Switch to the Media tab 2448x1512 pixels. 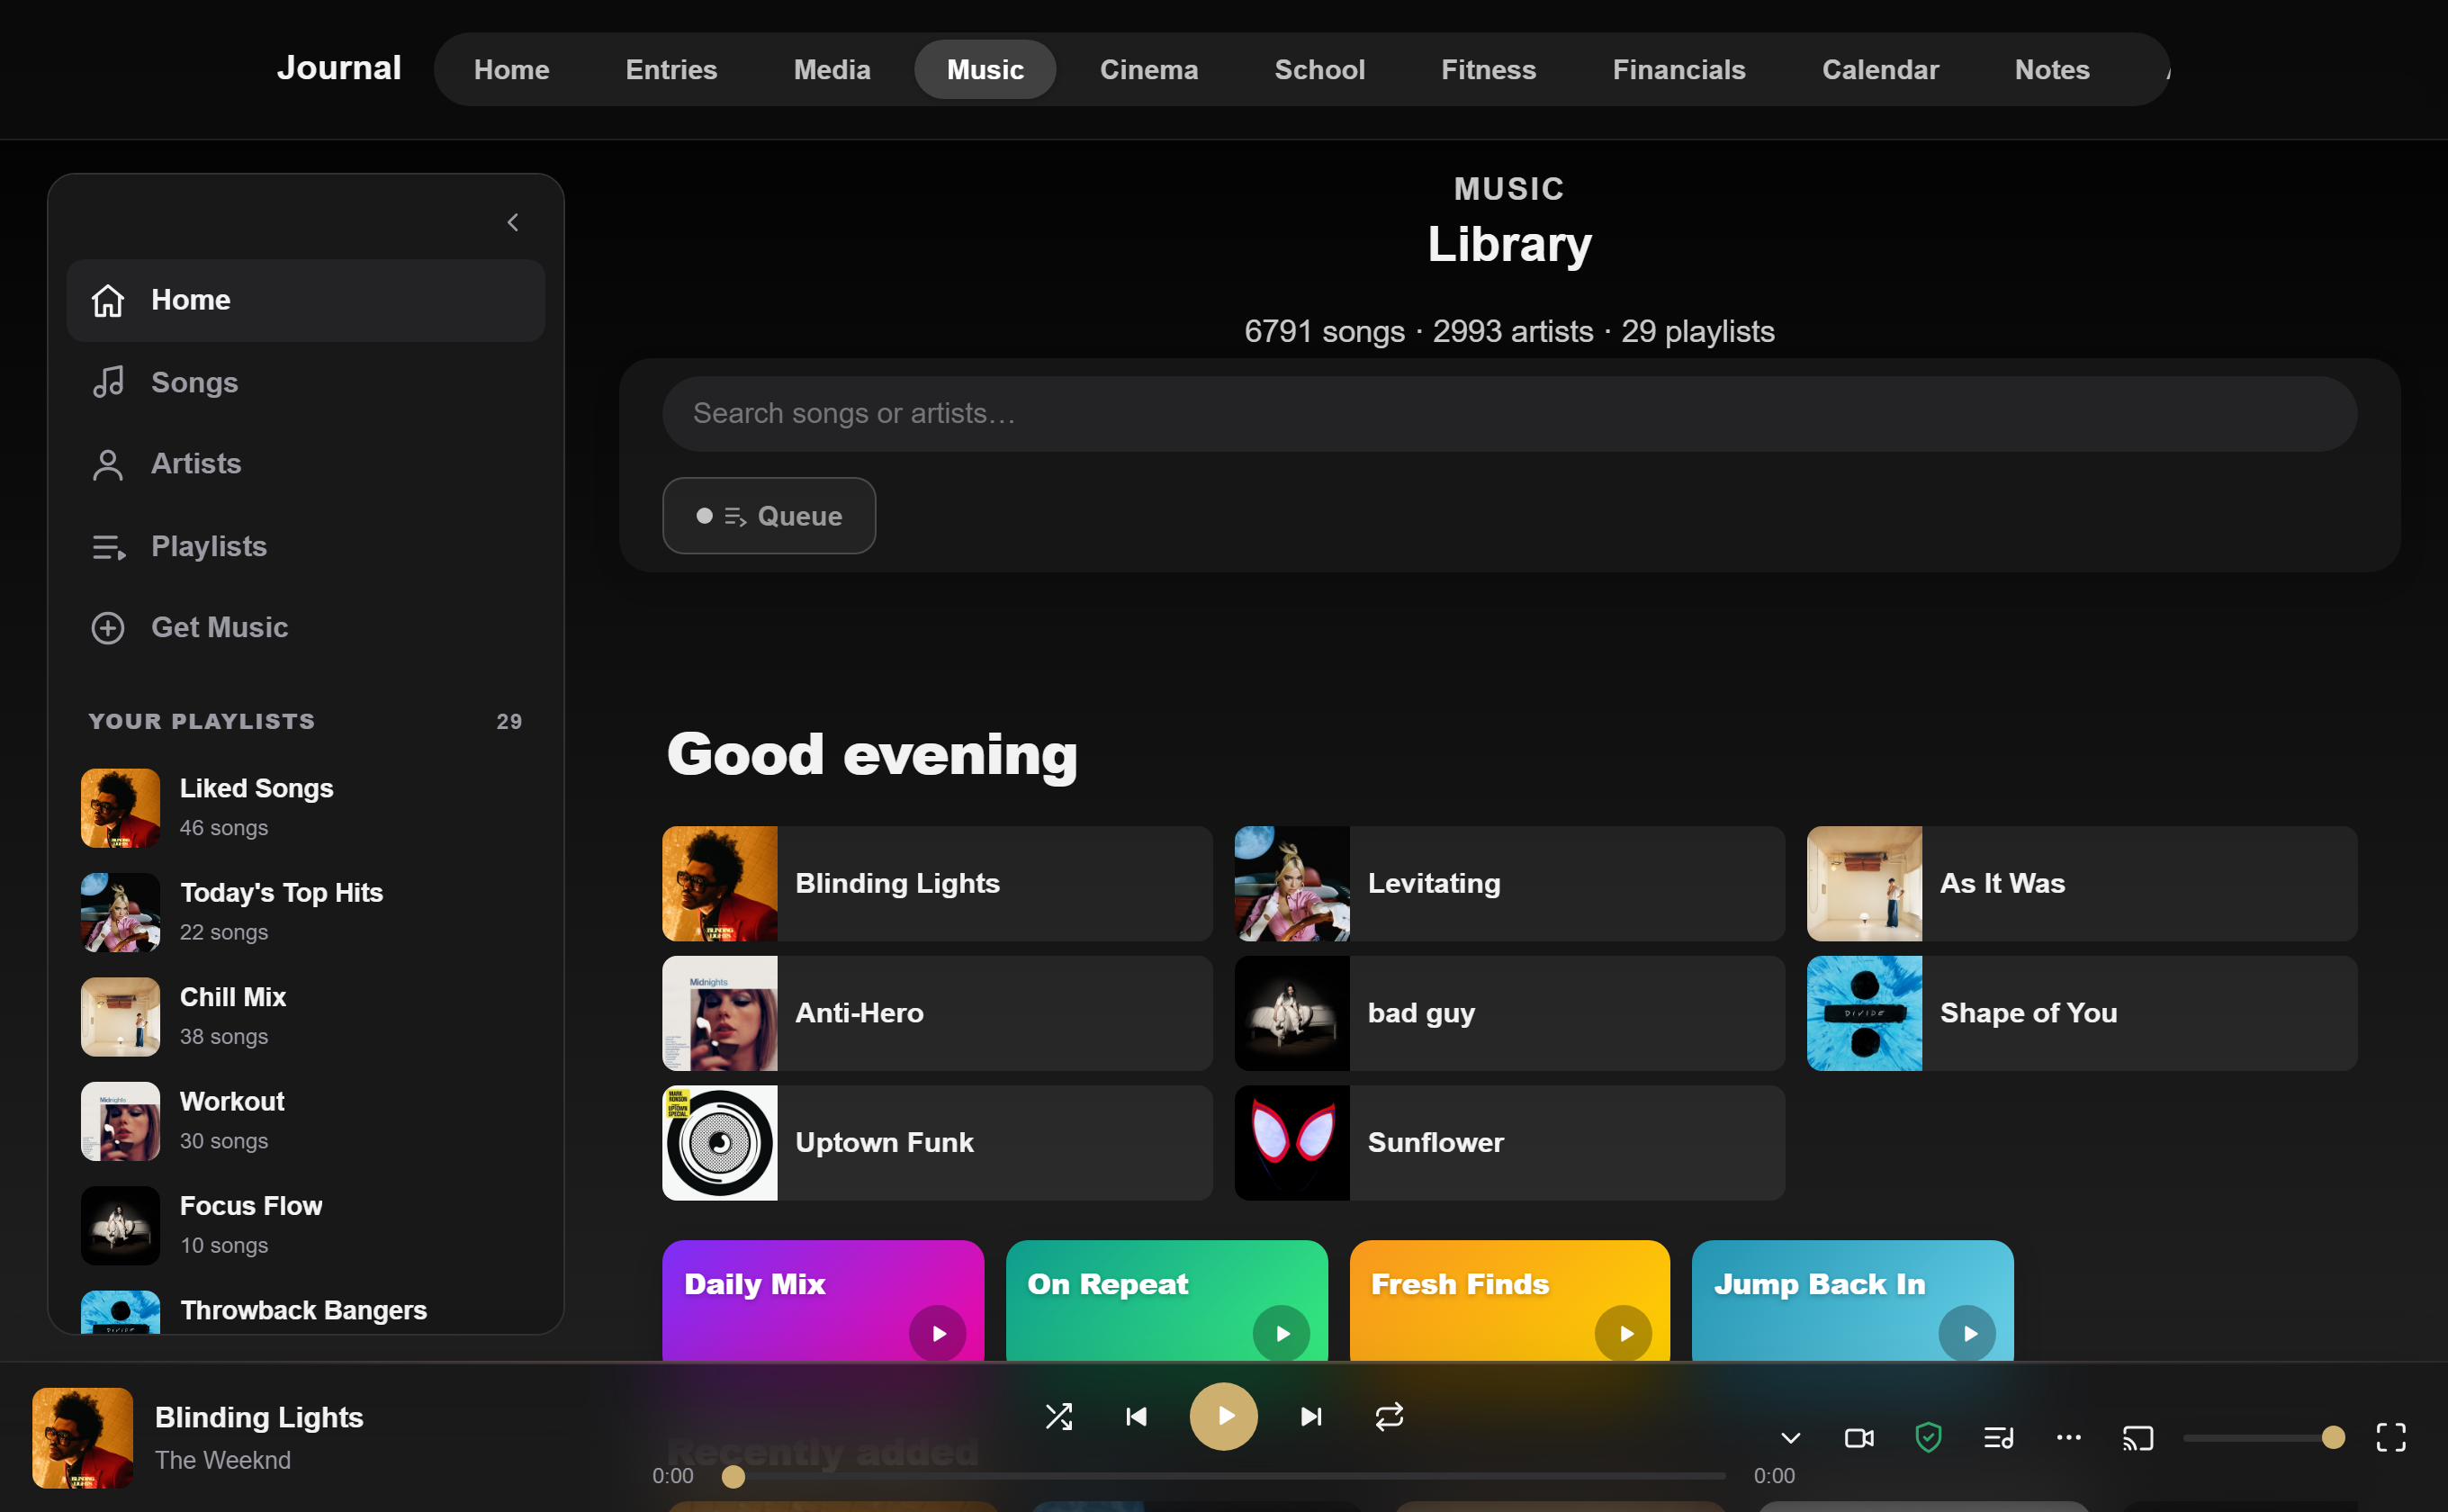point(832,69)
